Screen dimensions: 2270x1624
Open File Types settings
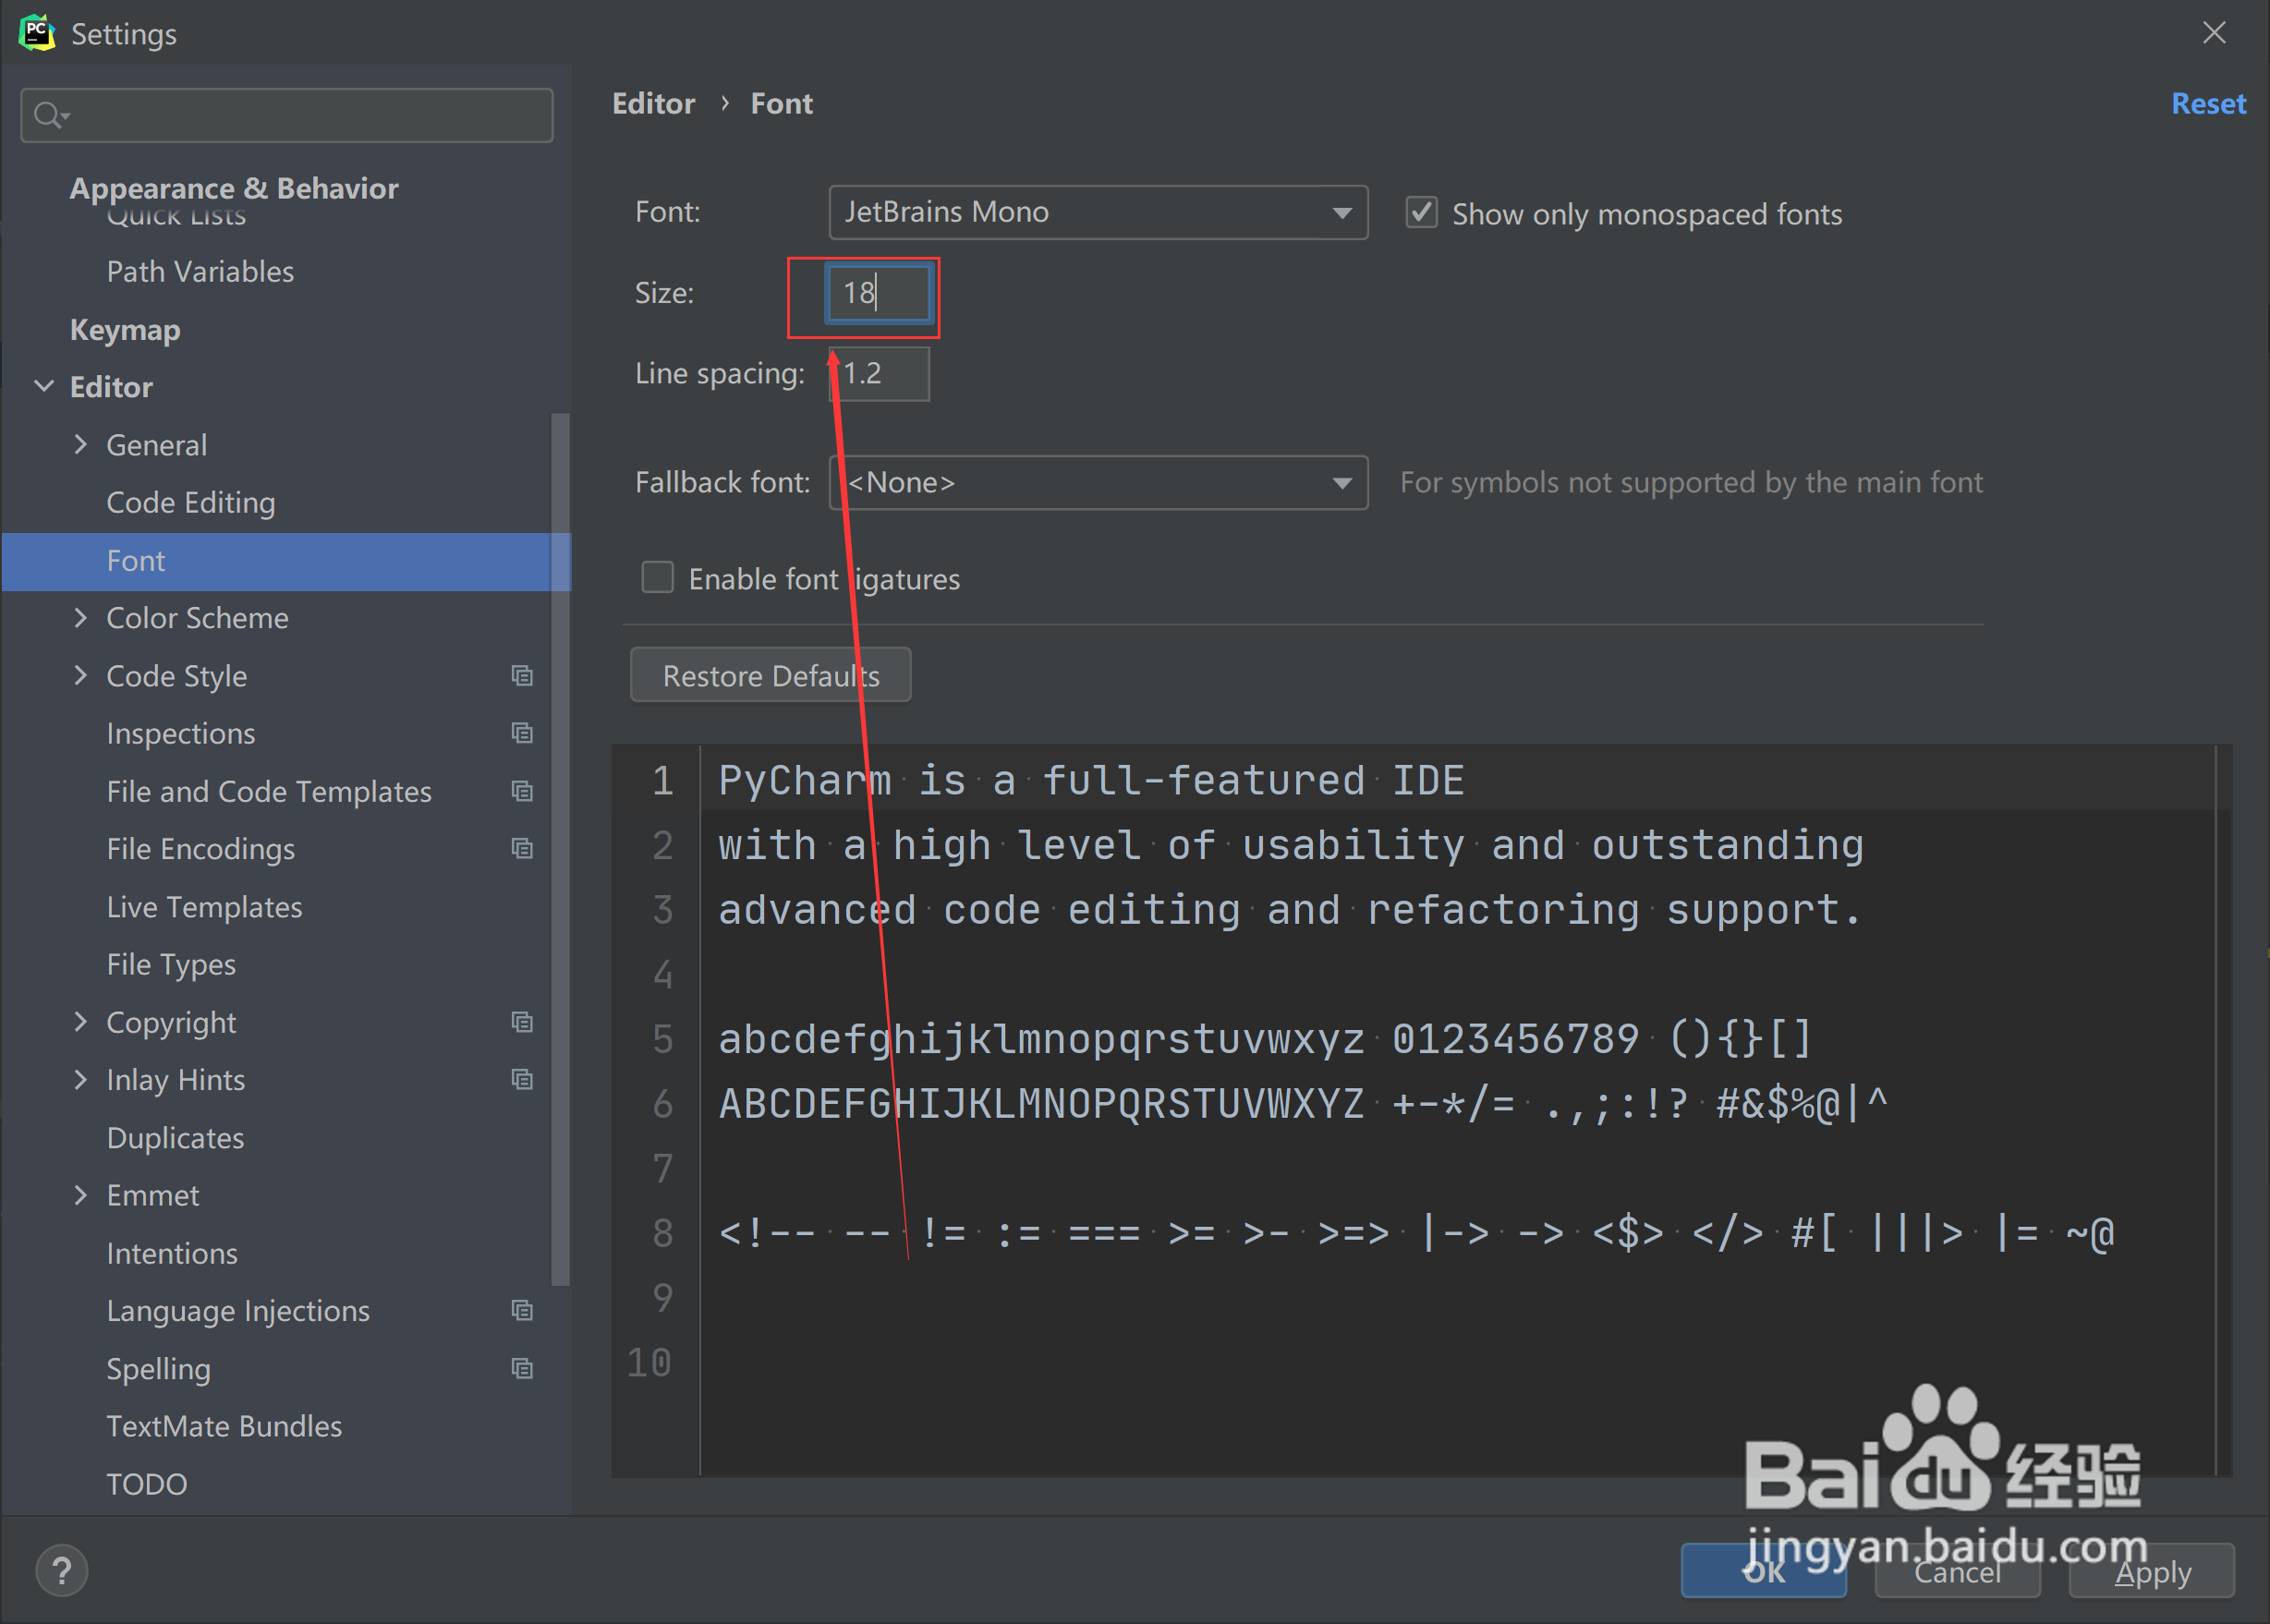(x=171, y=965)
